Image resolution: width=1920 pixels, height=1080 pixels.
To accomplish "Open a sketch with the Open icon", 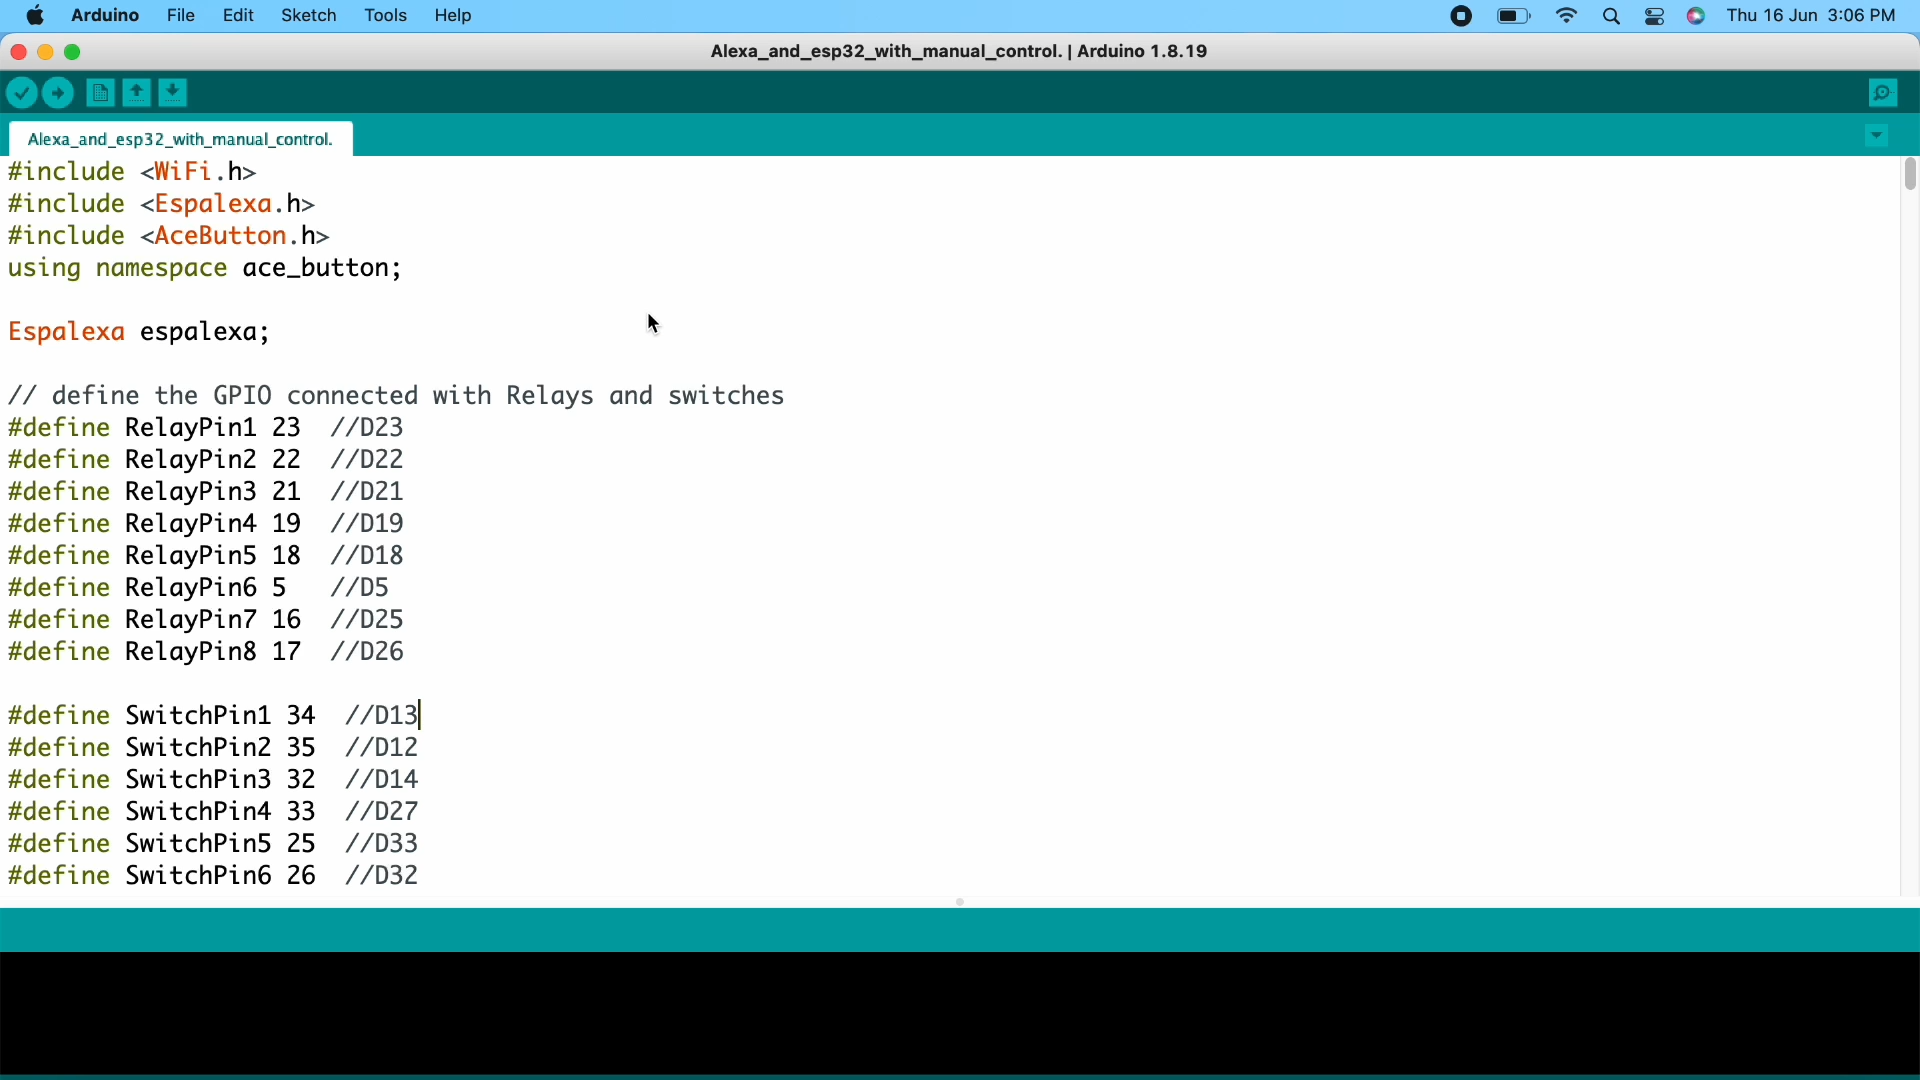I will tap(137, 94).
